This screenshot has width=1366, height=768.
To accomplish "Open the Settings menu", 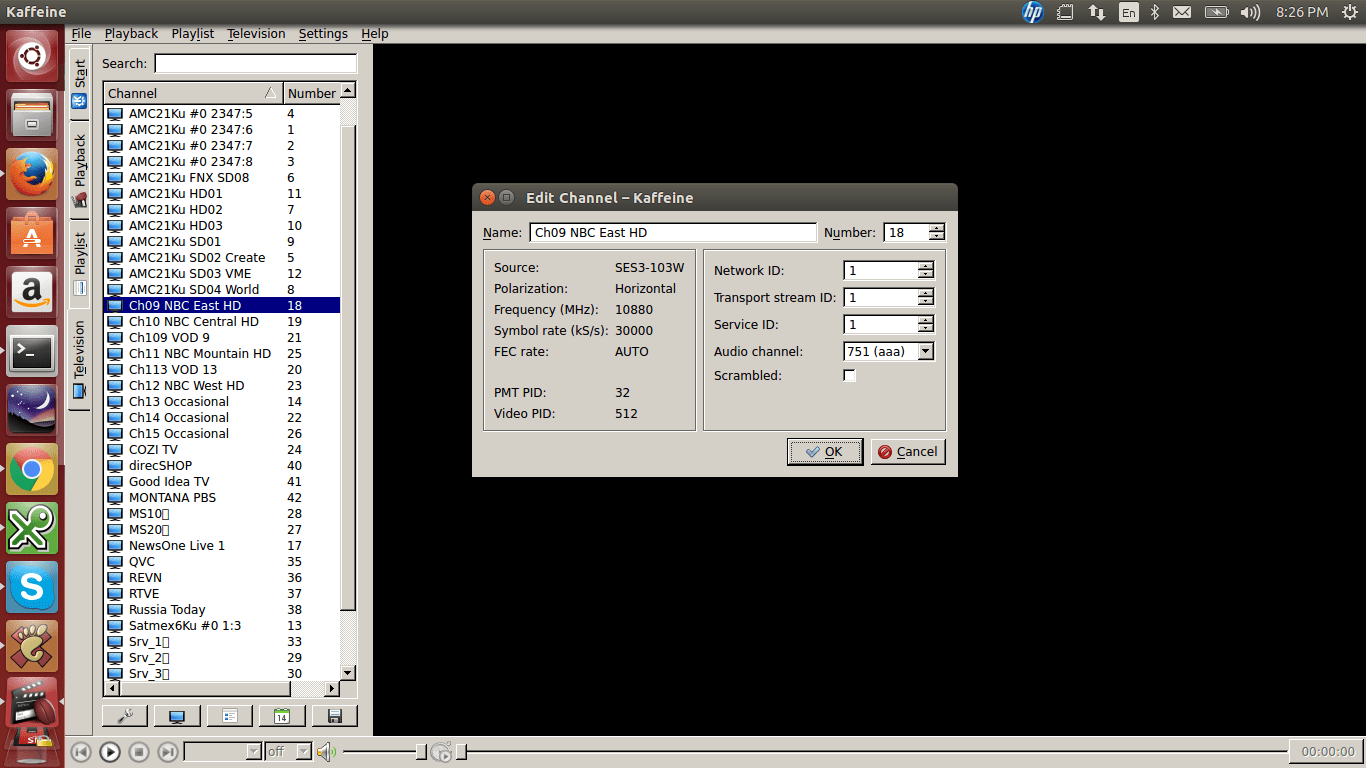I will point(323,33).
